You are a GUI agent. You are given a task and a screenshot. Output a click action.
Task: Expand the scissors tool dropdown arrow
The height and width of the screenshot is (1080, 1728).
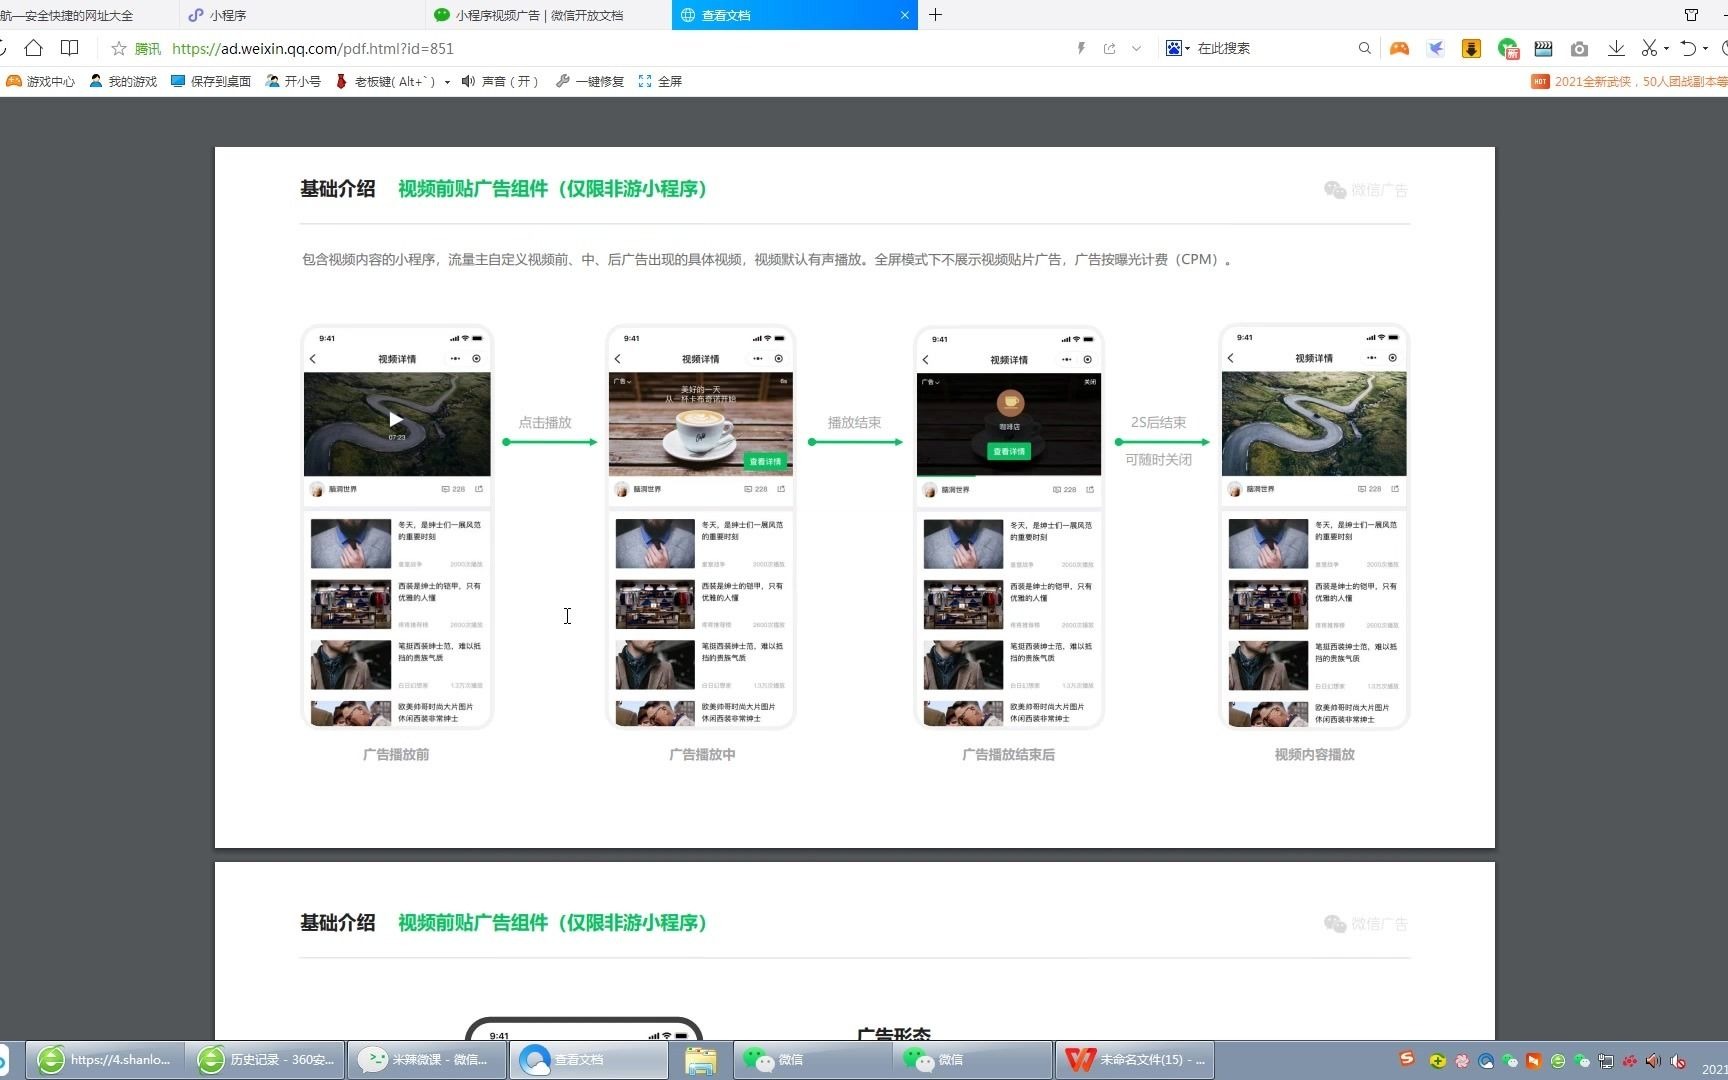1666,48
